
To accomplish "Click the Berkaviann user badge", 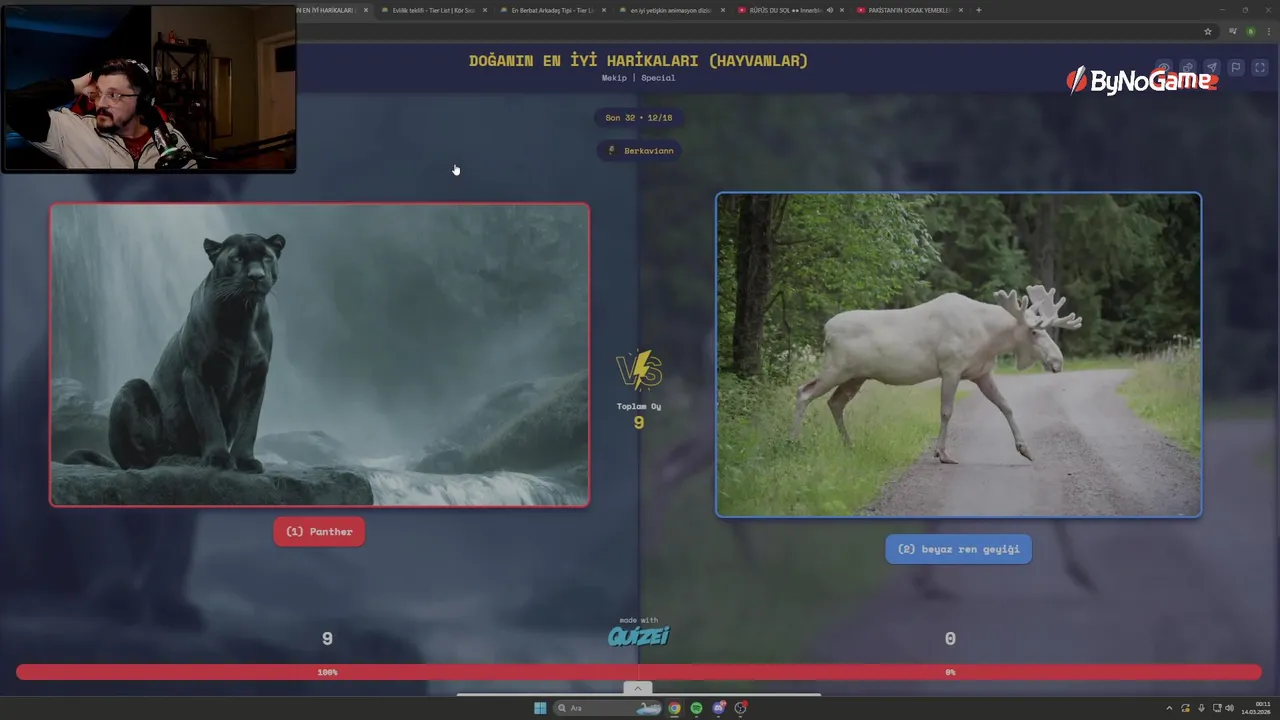I will 639,151.
